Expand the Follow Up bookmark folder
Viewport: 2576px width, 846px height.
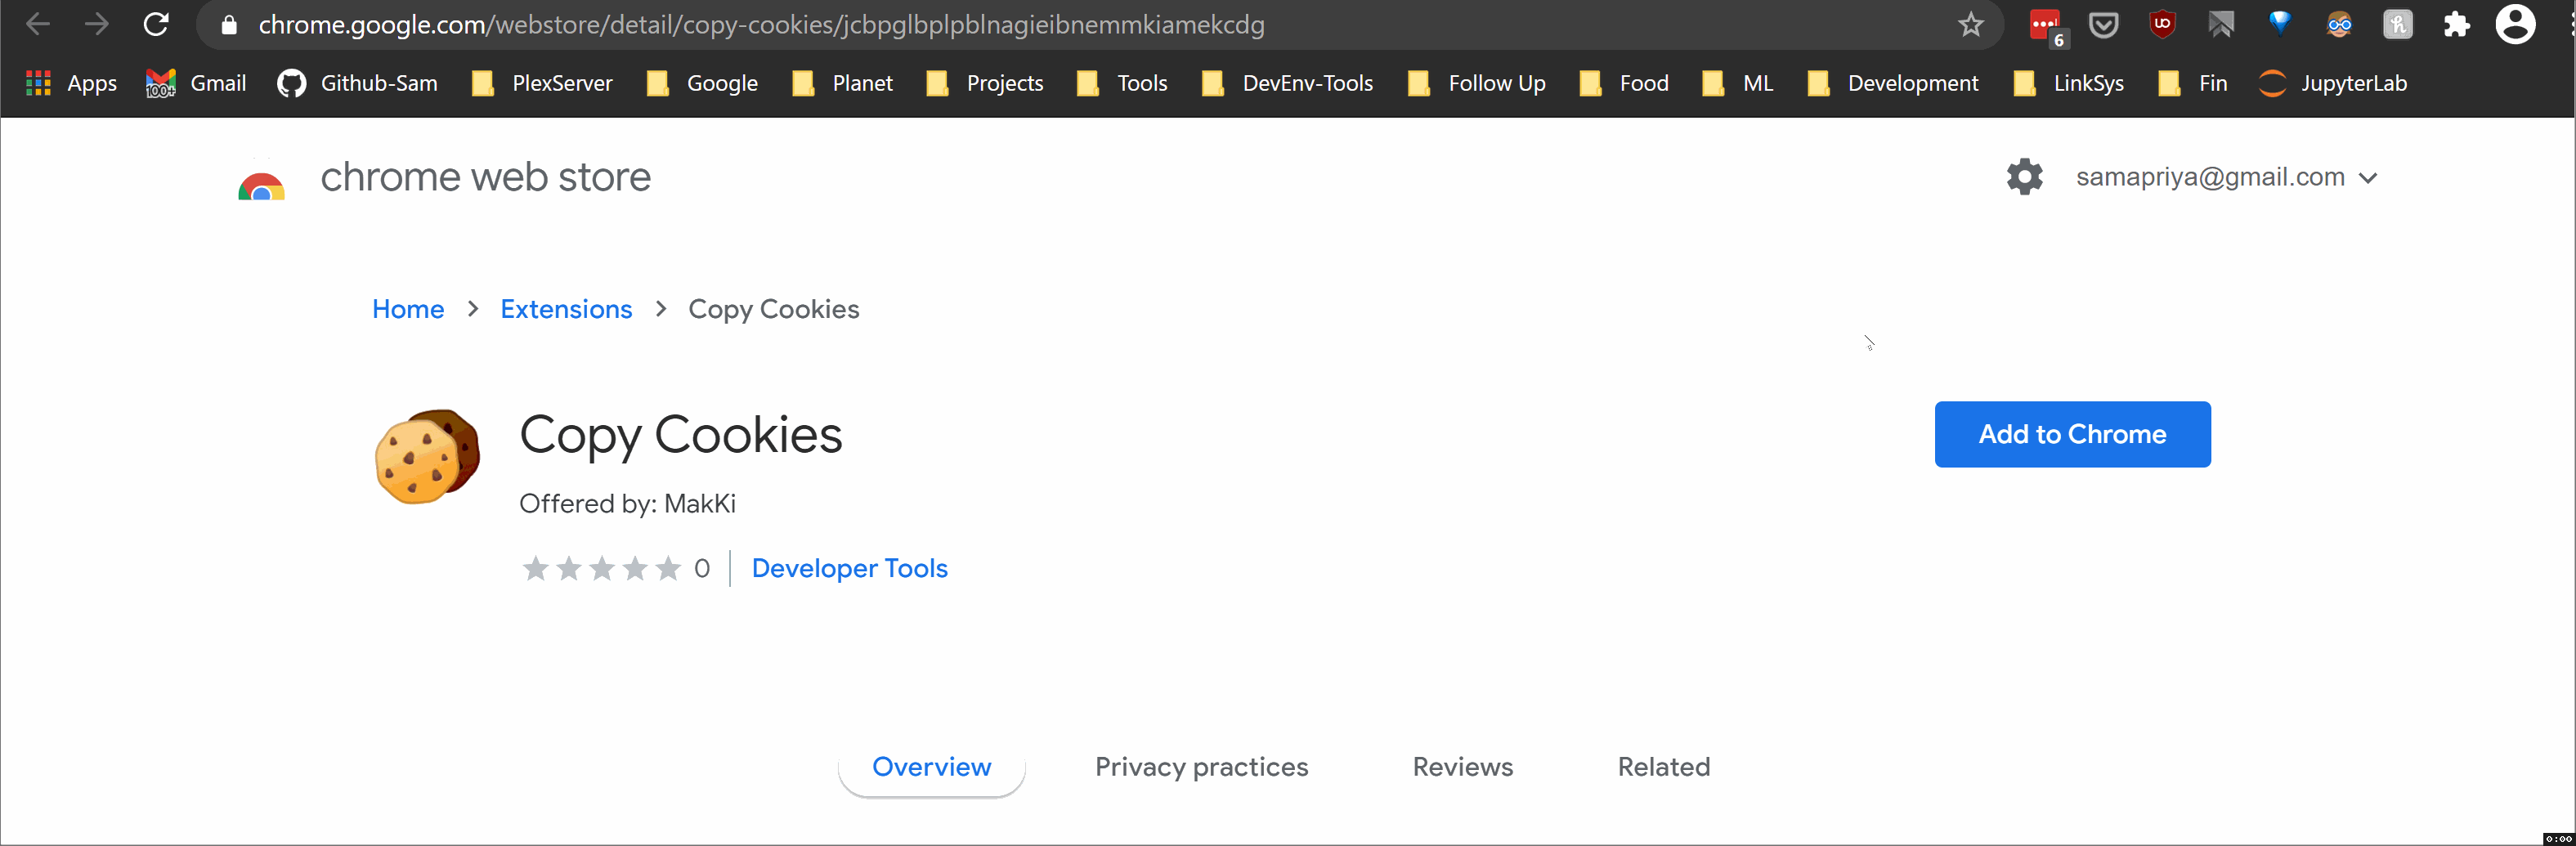(1477, 83)
